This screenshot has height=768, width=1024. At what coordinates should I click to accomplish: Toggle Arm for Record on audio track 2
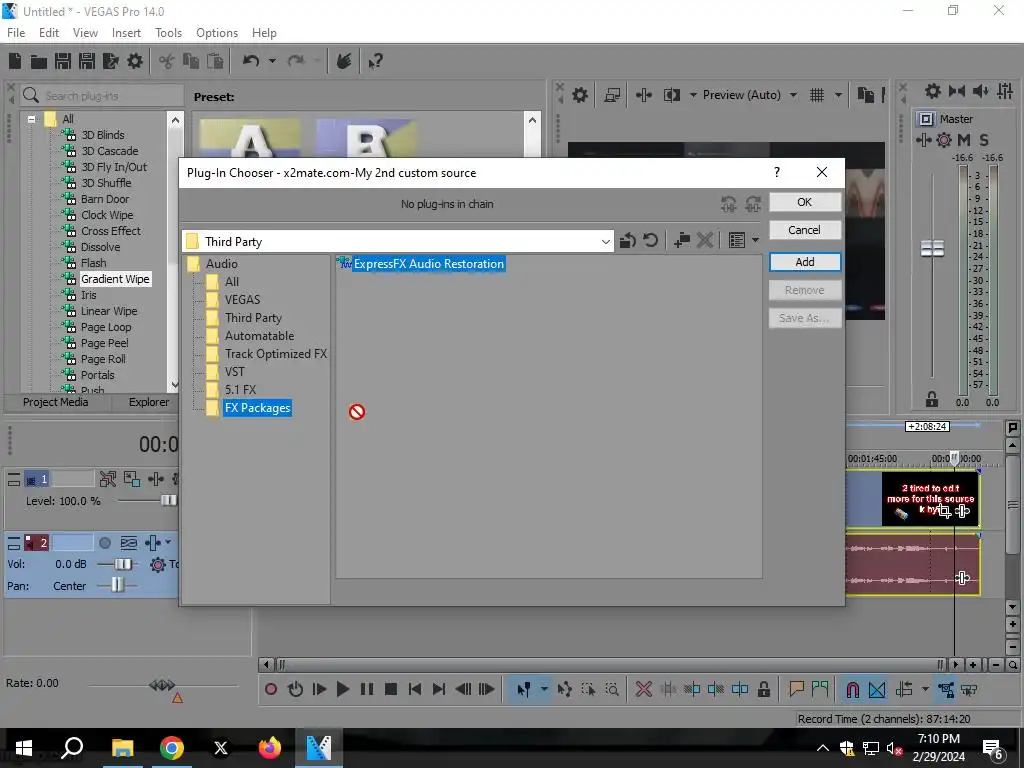(104, 543)
